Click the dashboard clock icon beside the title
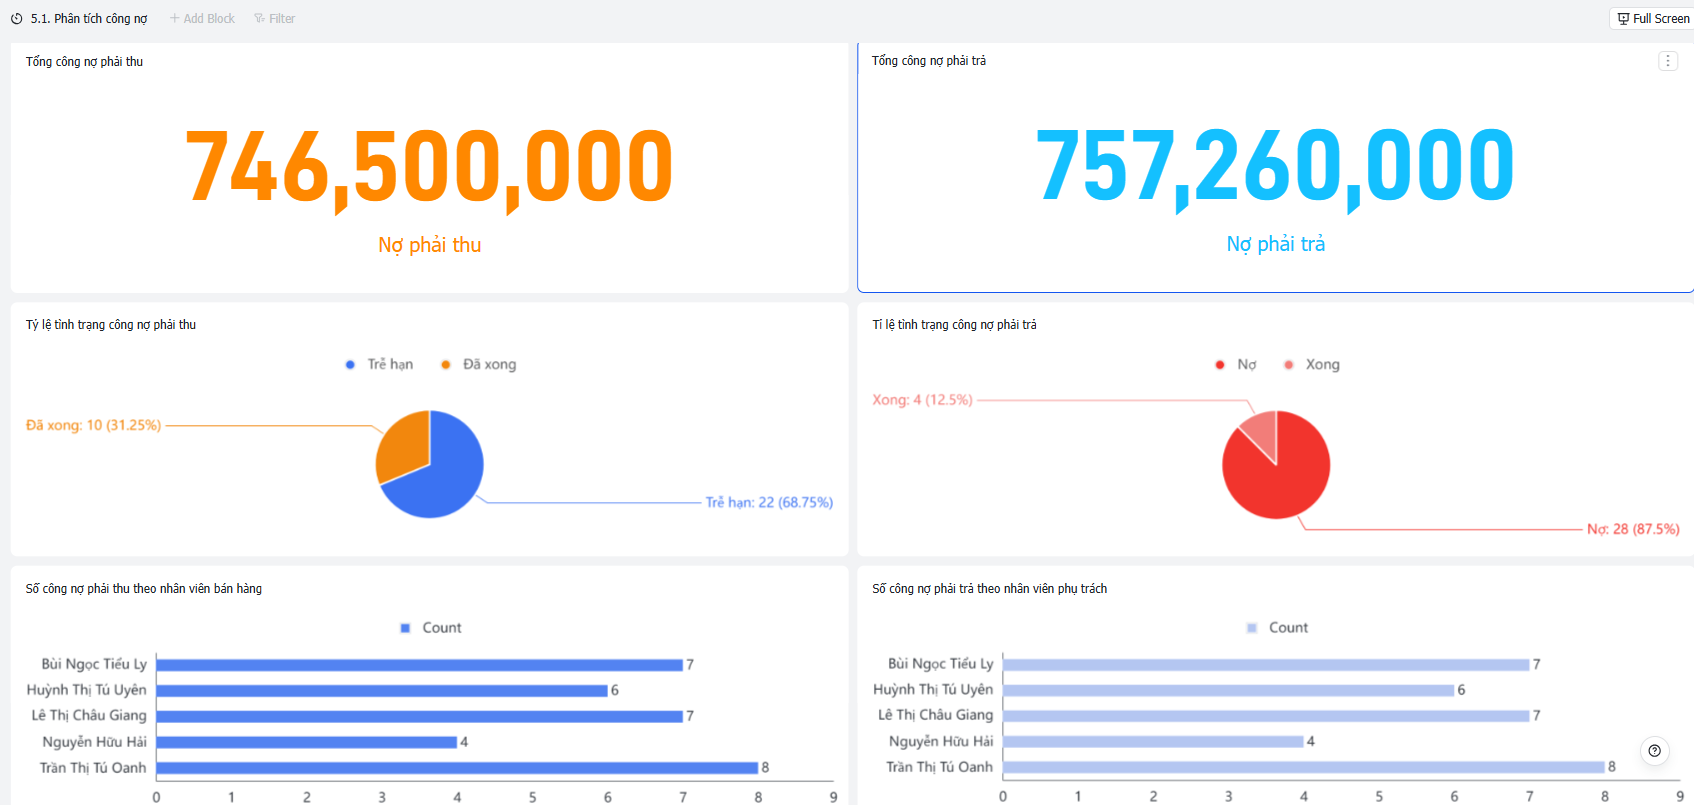This screenshot has width=1694, height=805. [16, 19]
